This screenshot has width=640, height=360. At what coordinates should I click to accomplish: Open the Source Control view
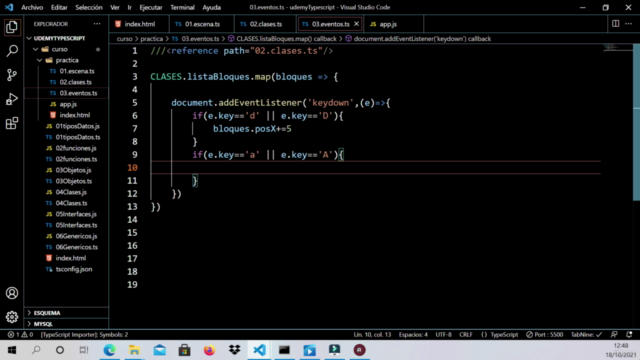(x=12, y=75)
